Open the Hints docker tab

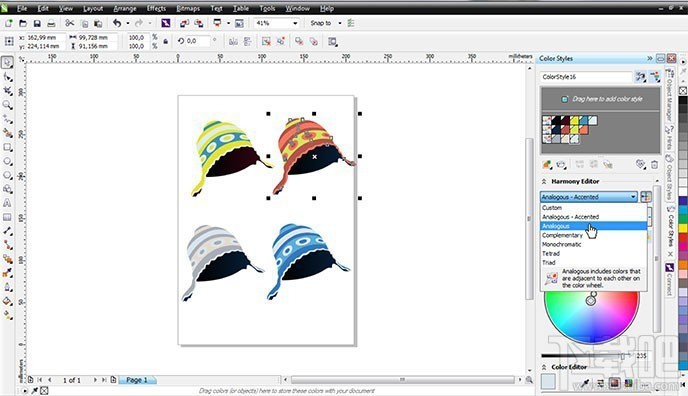coord(670,138)
